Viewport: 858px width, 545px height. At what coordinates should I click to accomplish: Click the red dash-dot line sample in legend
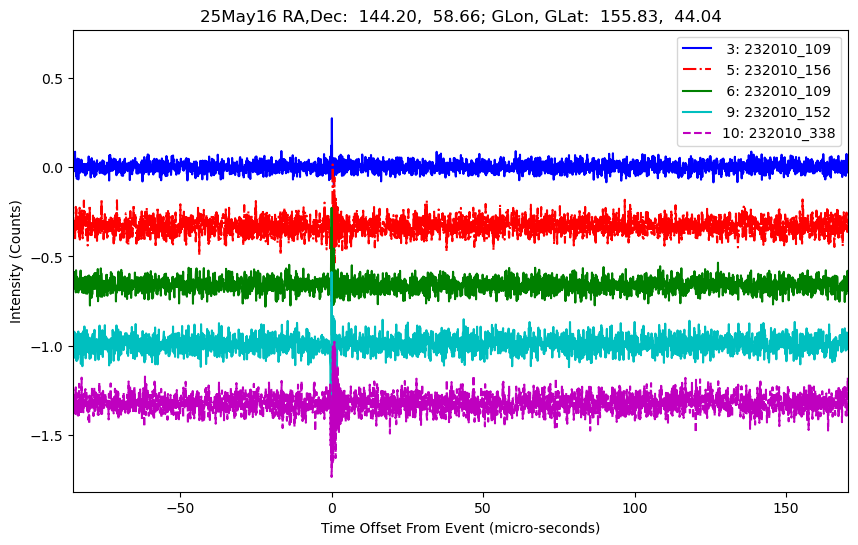697,69
